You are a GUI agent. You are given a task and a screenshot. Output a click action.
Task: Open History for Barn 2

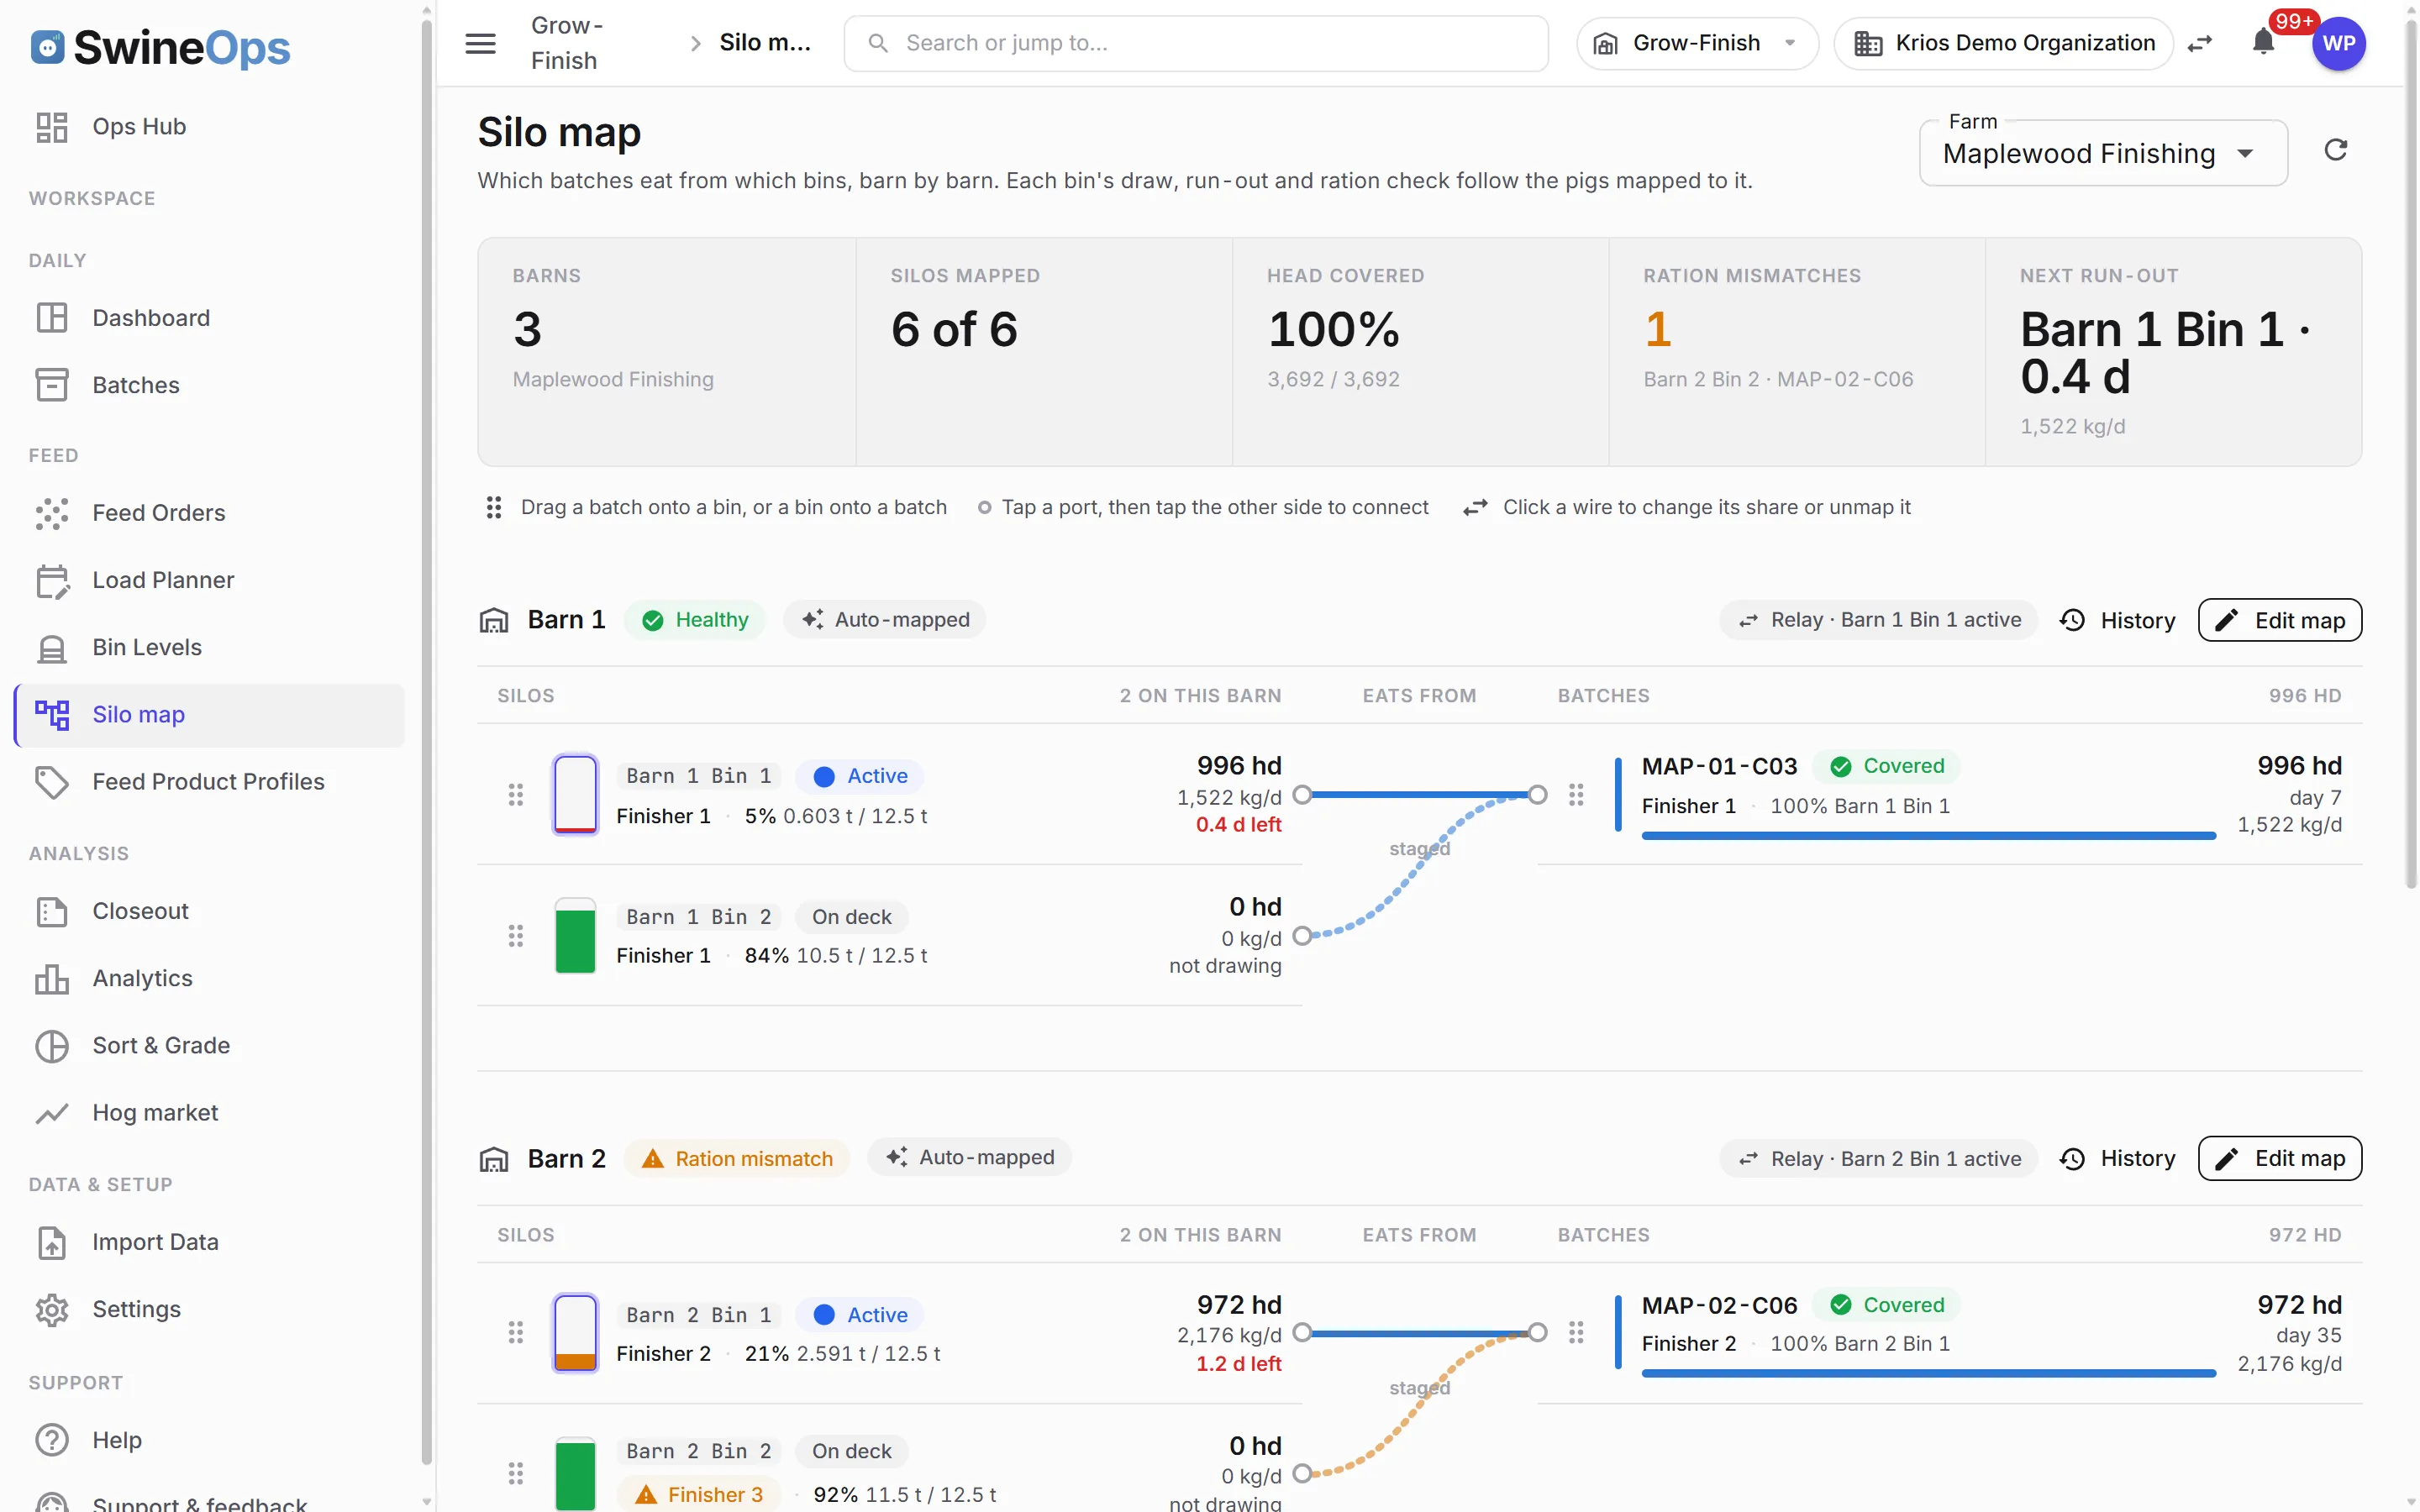[2117, 1158]
